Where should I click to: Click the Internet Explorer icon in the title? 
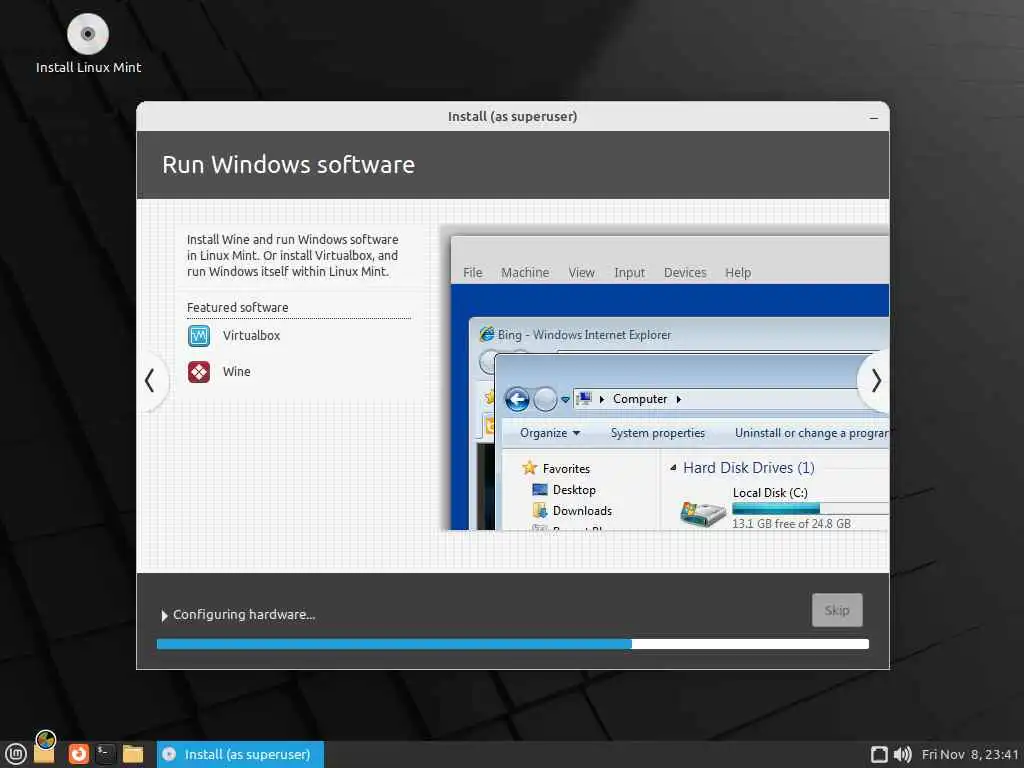pyautogui.click(x=487, y=334)
